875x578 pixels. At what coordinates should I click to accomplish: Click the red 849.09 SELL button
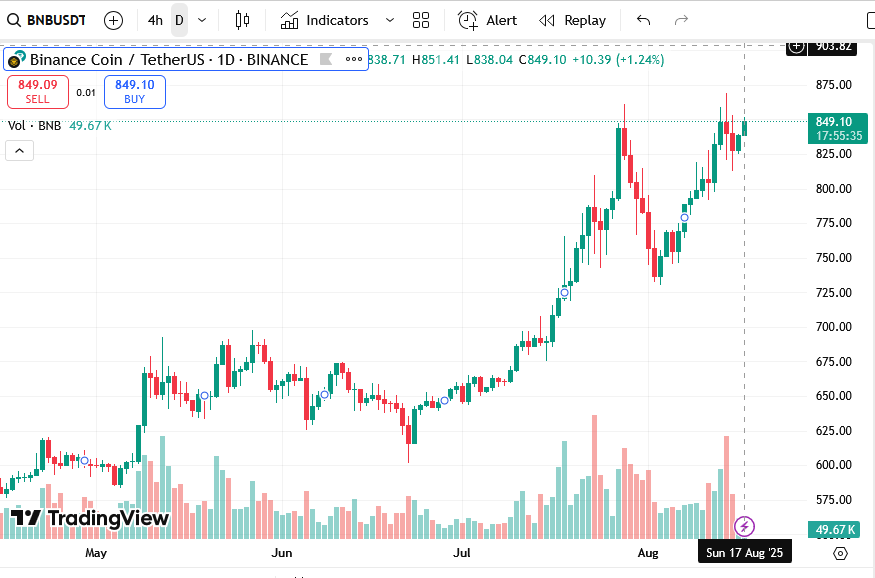point(38,92)
